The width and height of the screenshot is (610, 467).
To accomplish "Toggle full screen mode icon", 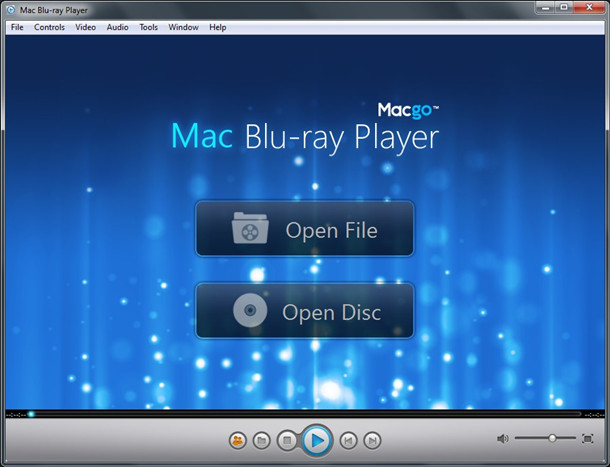I will (587, 438).
